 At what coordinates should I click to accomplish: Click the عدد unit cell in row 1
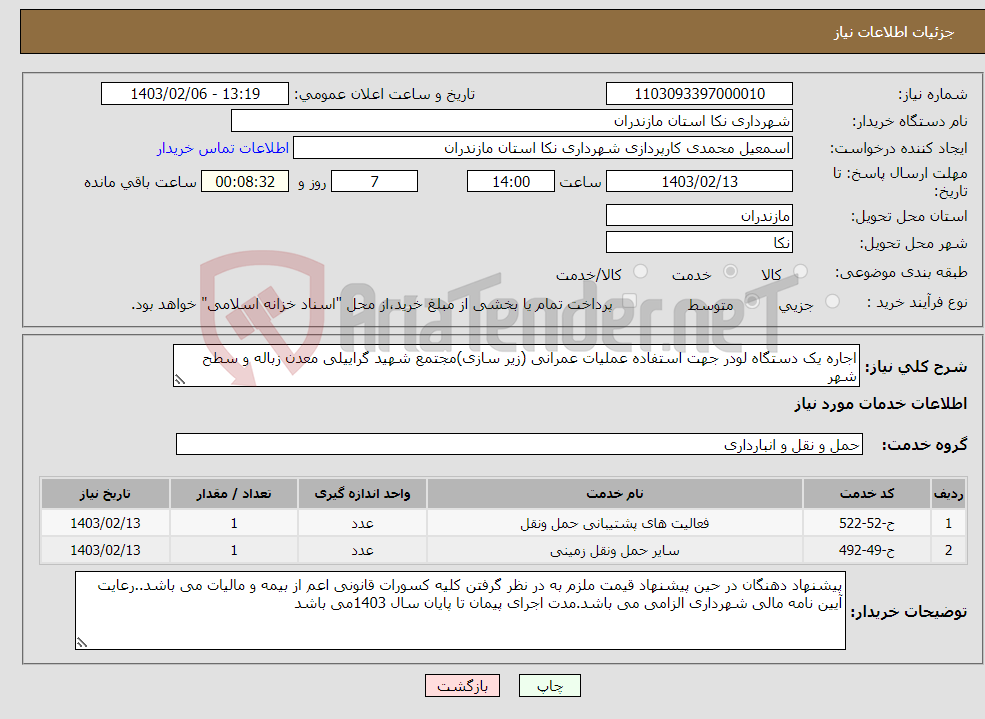click(x=362, y=523)
